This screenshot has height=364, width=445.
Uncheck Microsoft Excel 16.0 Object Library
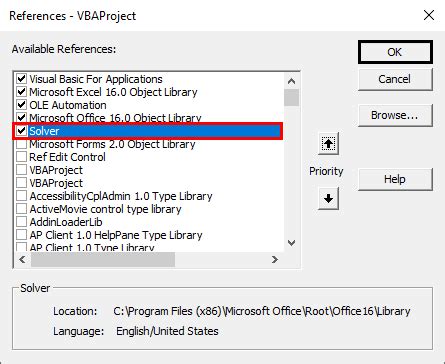click(22, 92)
